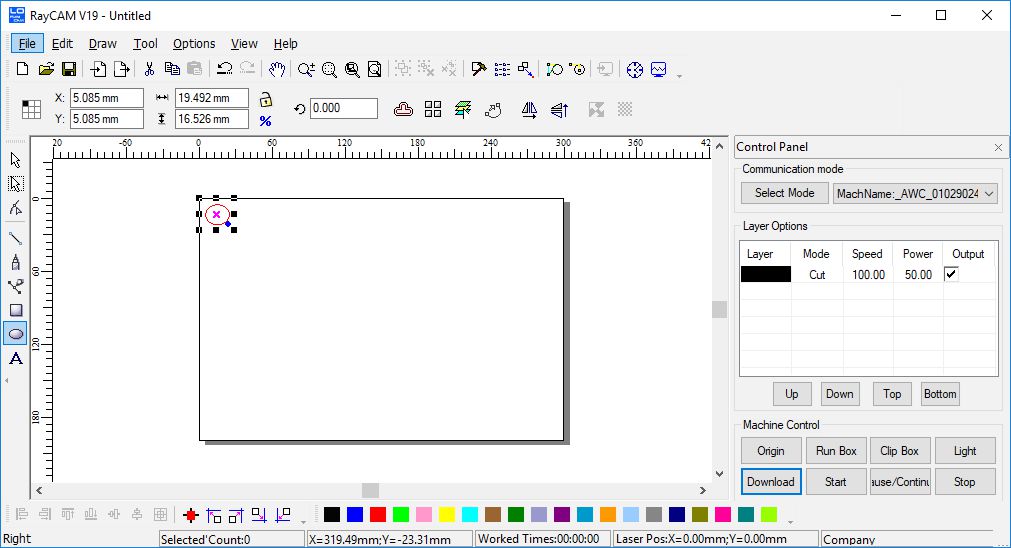Screen dimensions: 1011x548
Task: Expand the top toolbar overflow arrow
Action: click(x=680, y=76)
